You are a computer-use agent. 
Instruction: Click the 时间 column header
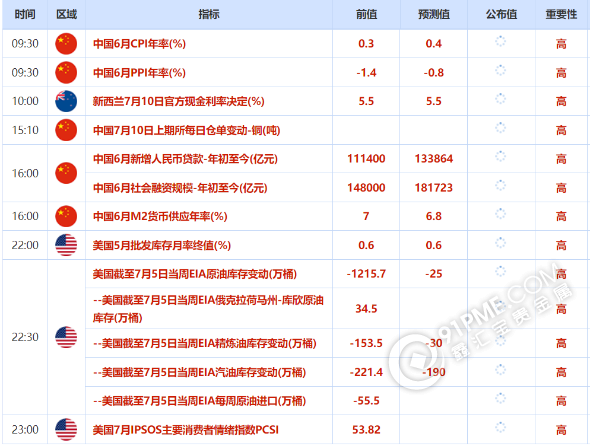[25, 14]
